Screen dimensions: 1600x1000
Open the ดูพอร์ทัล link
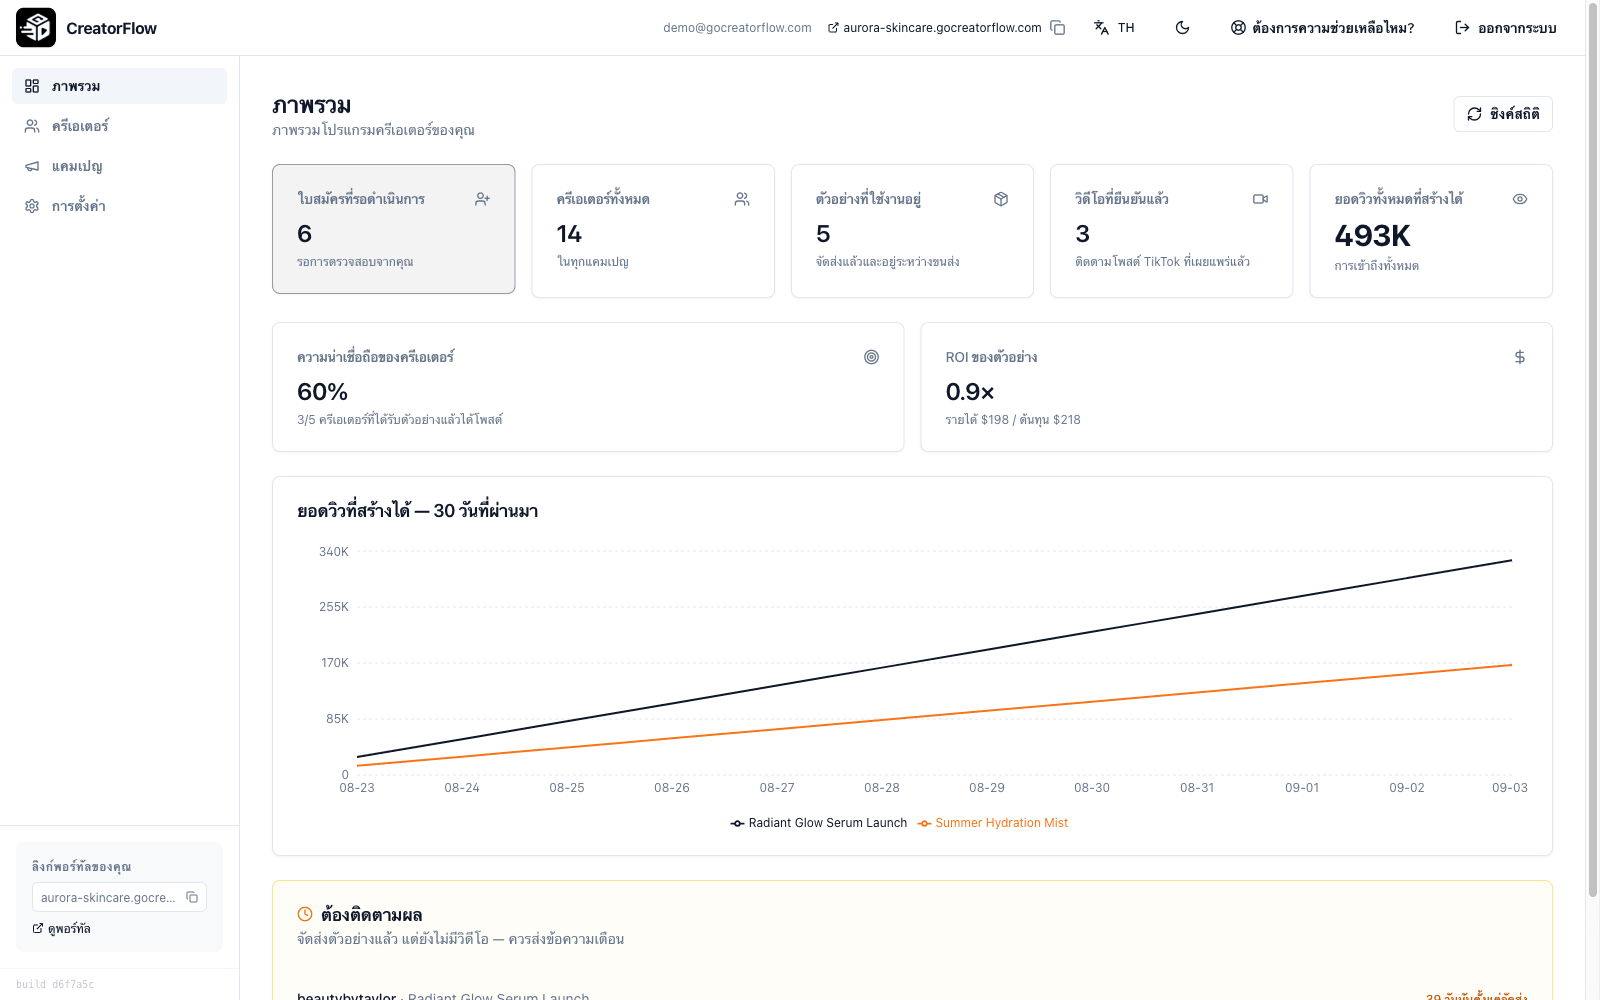click(x=62, y=929)
